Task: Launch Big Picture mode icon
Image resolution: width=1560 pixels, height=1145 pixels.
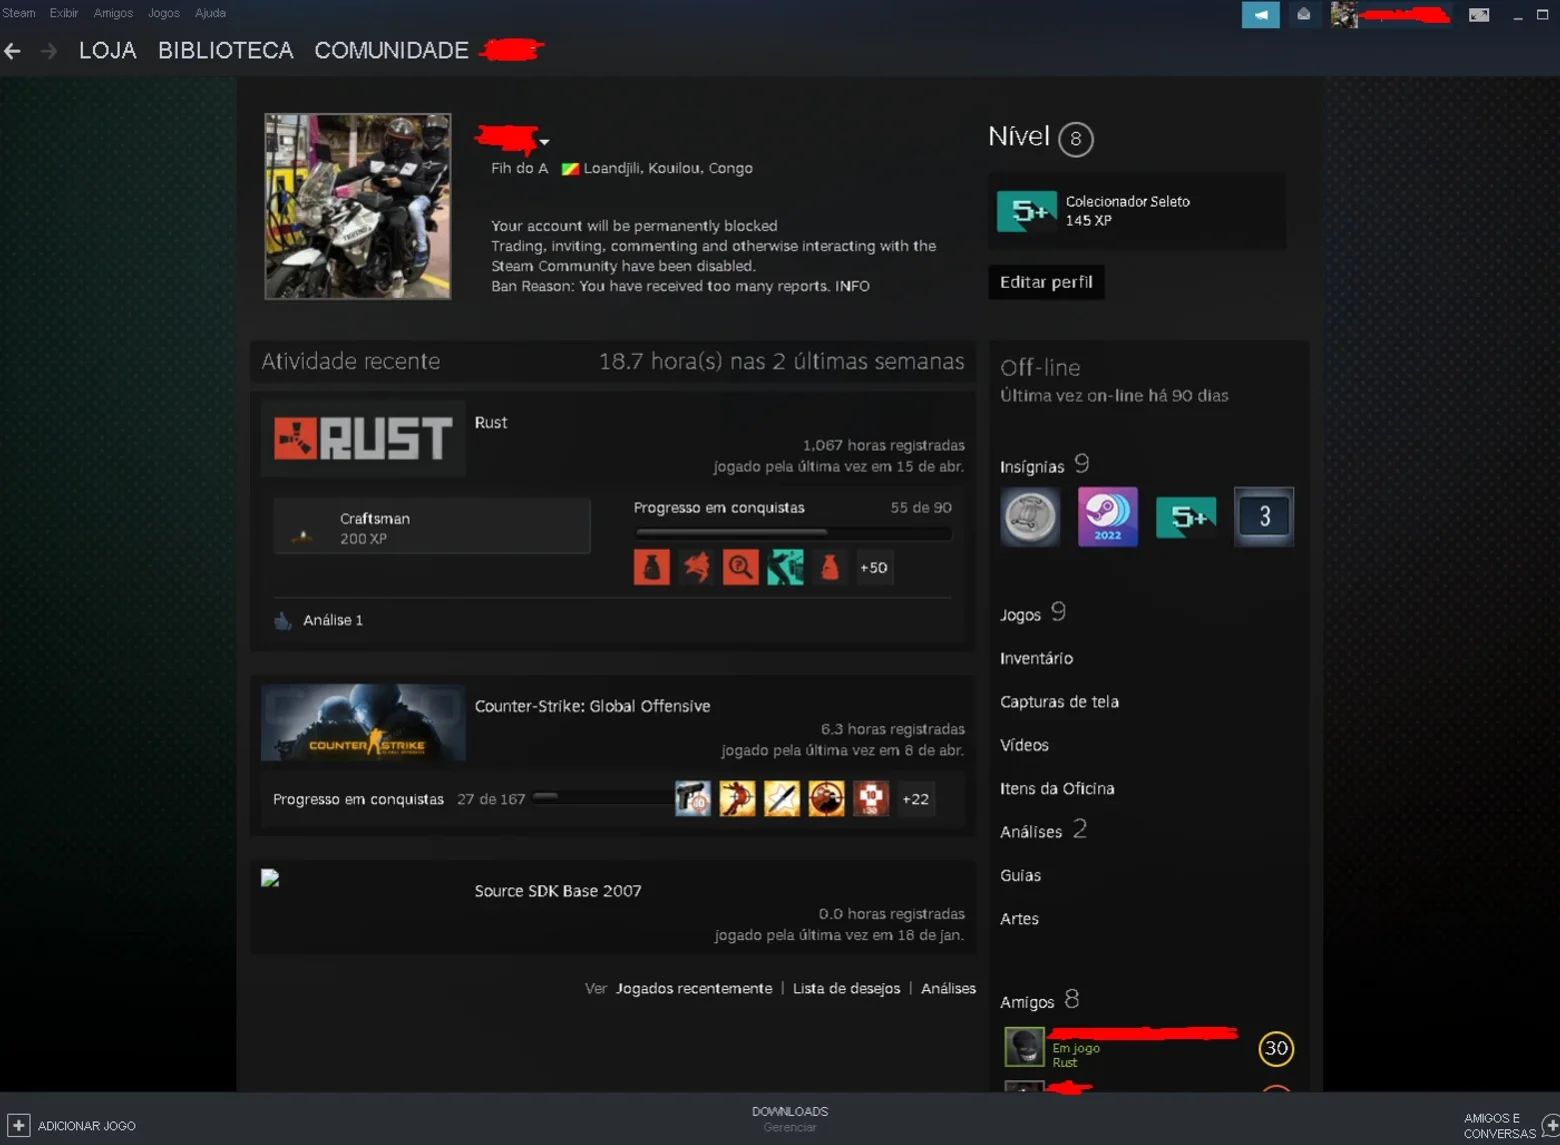Action: coord(1479,14)
